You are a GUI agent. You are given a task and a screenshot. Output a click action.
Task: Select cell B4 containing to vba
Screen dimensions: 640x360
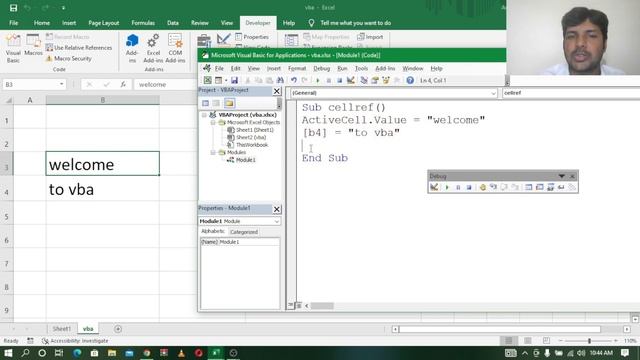102,189
